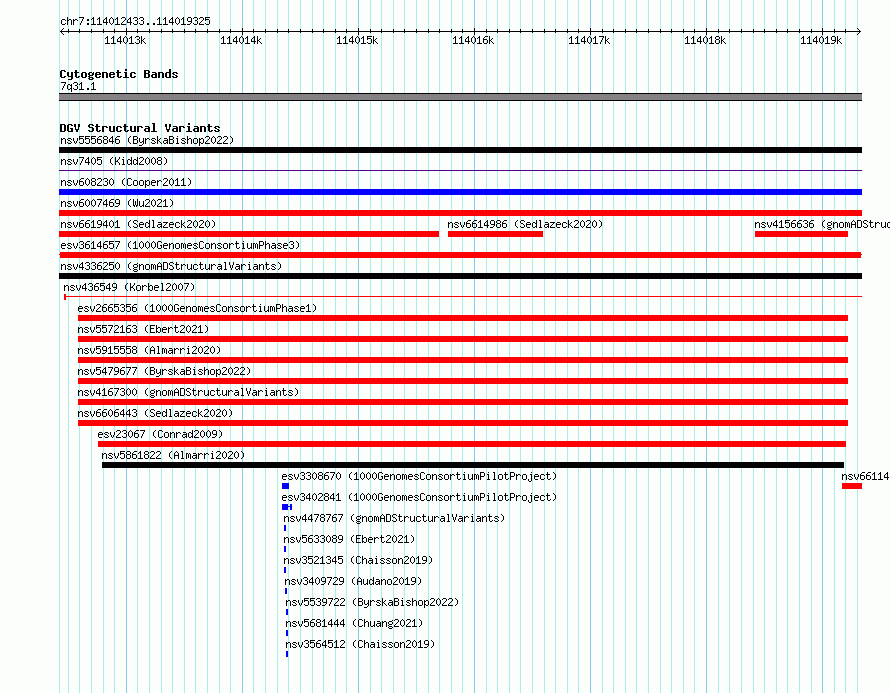Click the 114017k ruler tick label

(589, 40)
